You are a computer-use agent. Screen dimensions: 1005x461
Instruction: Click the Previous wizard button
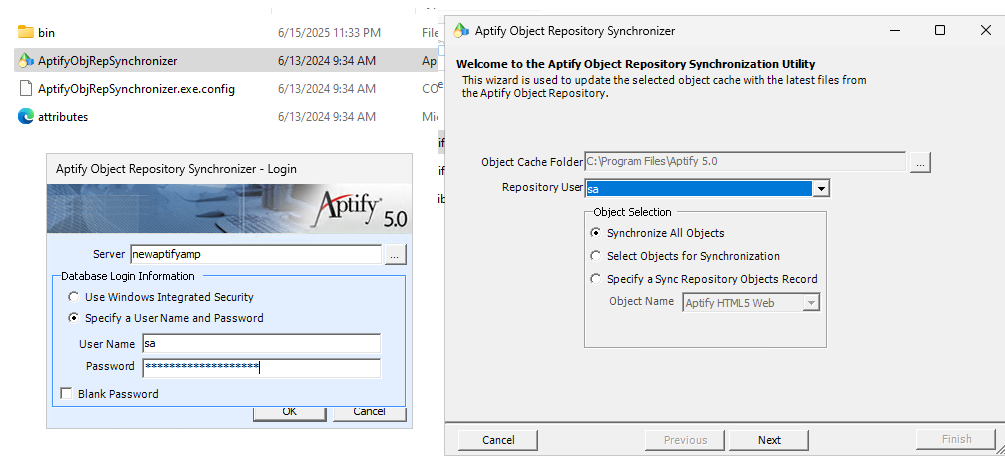(x=685, y=440)
